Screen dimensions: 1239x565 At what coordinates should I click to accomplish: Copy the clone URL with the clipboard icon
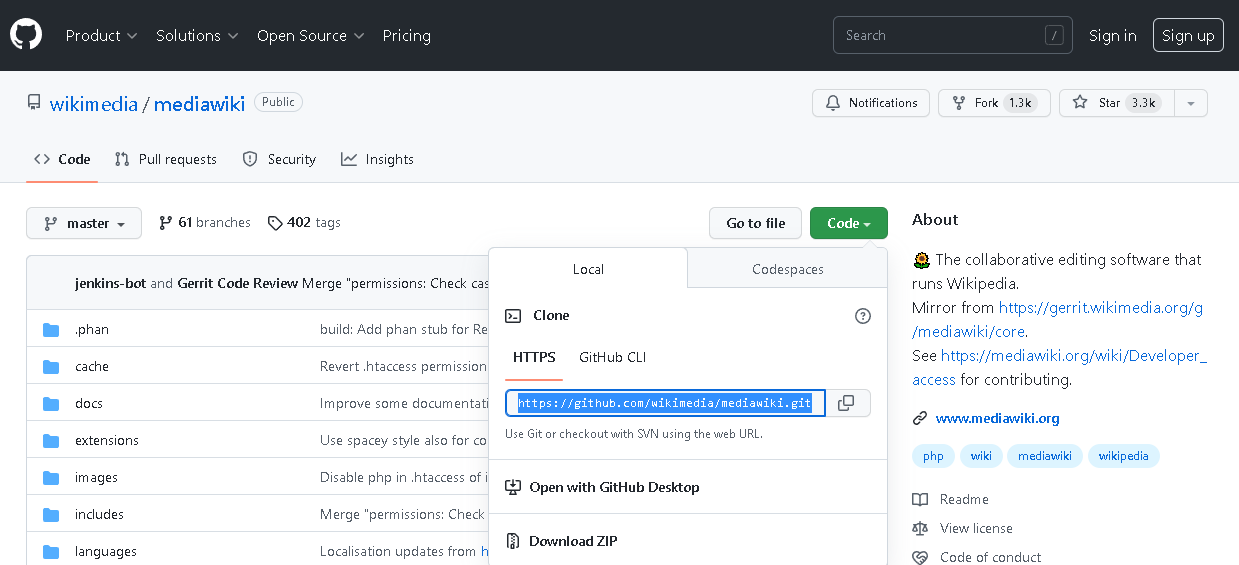point(846,403)
